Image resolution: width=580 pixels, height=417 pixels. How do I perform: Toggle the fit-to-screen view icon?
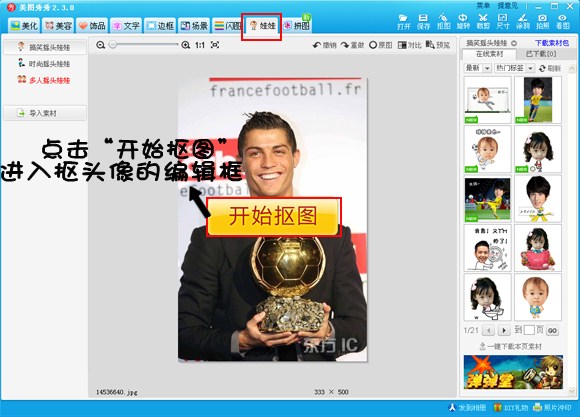(215, 45)
